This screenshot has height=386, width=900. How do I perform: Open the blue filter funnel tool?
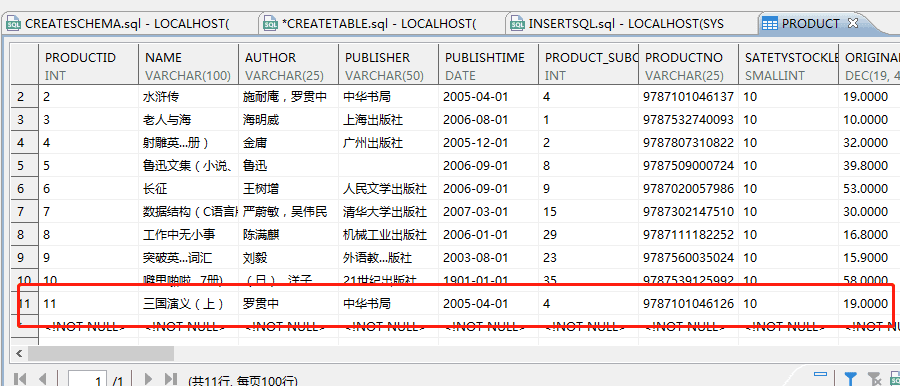[852, 379]
